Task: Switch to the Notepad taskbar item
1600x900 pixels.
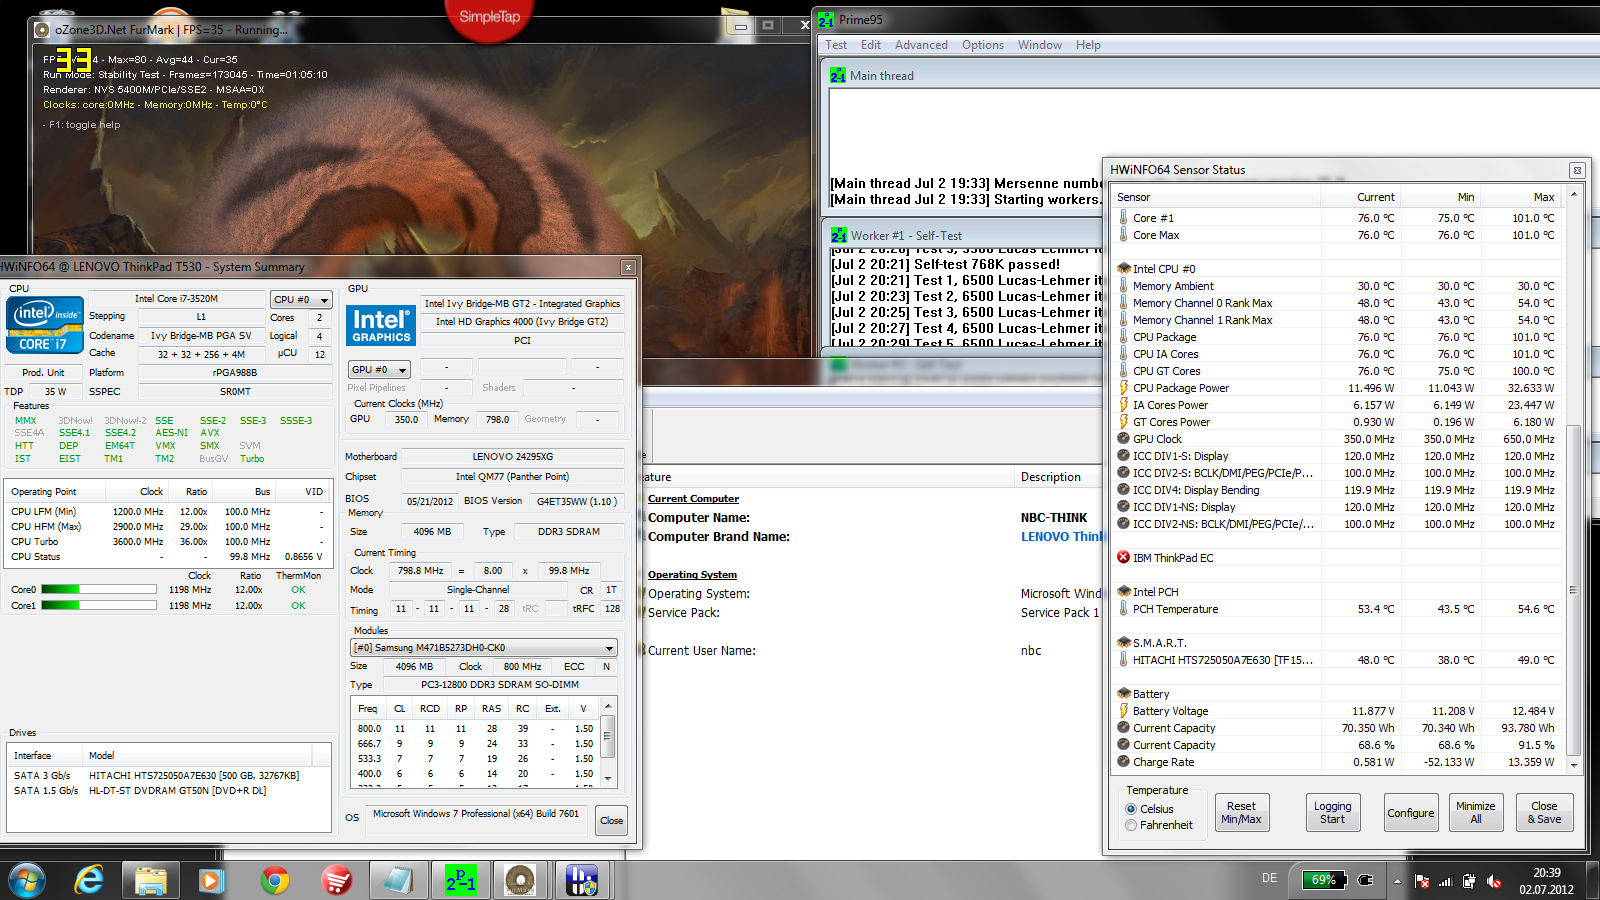Action: [x=398, y=881]
